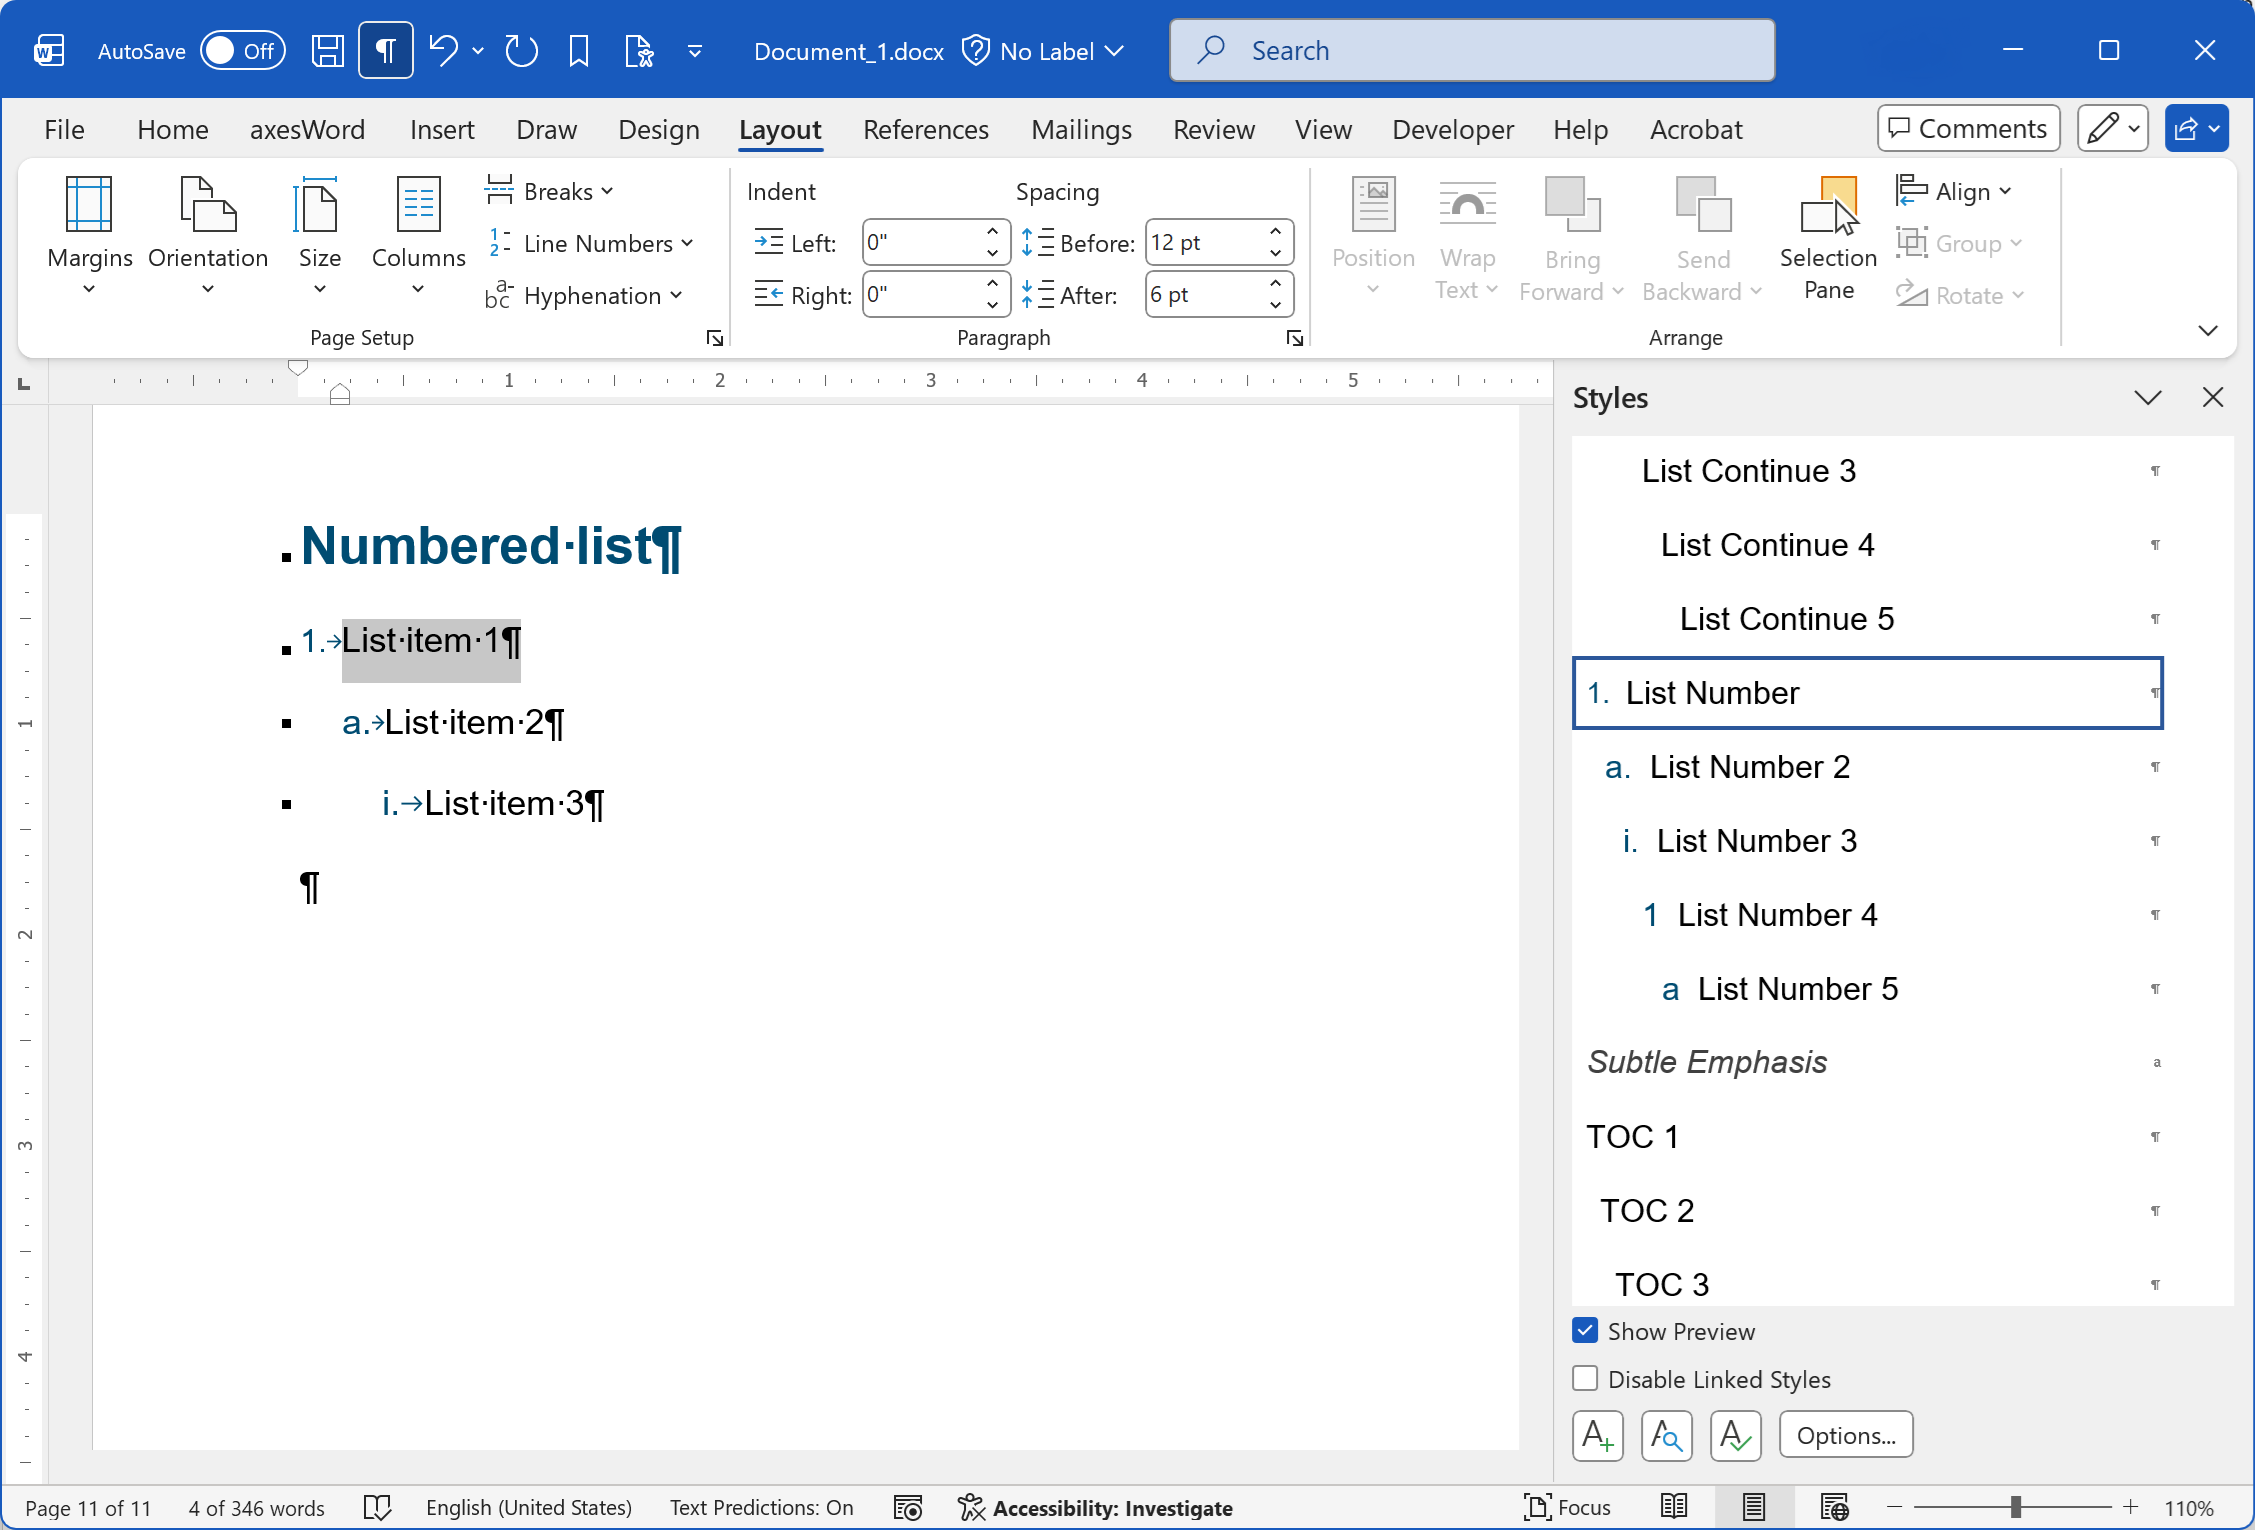Open the Developer tab
Viewport: 2255px width, 1530px height.
coord(1453,130)
